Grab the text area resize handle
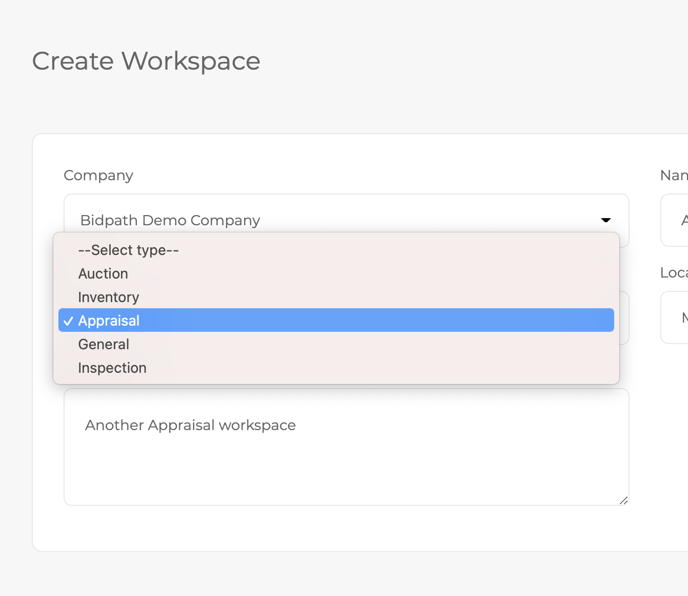 [x=624, y=500]
